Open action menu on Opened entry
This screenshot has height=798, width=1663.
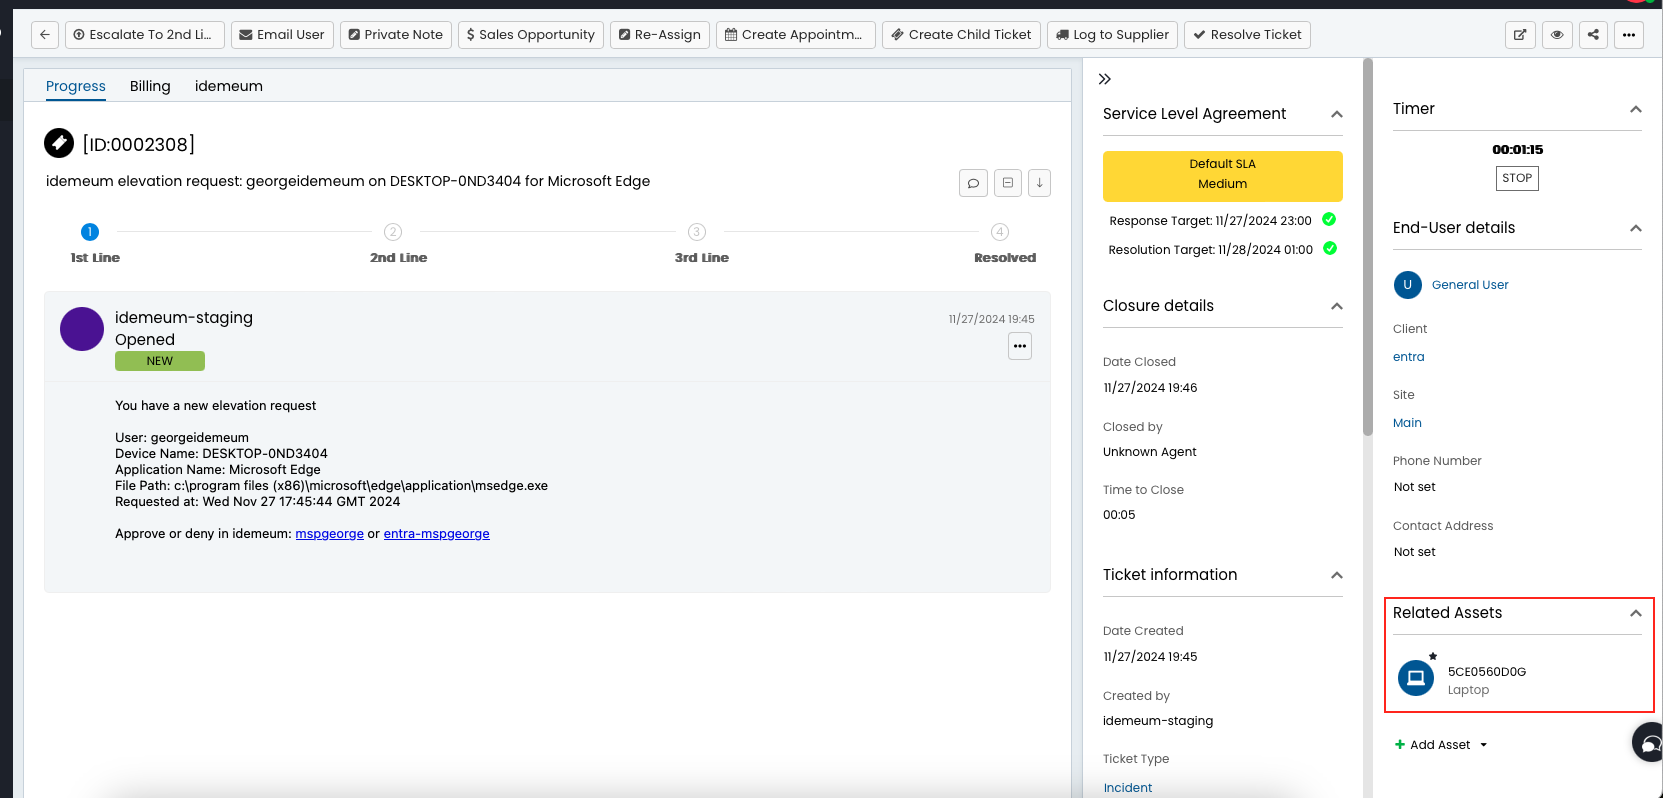click(1020, 346)
